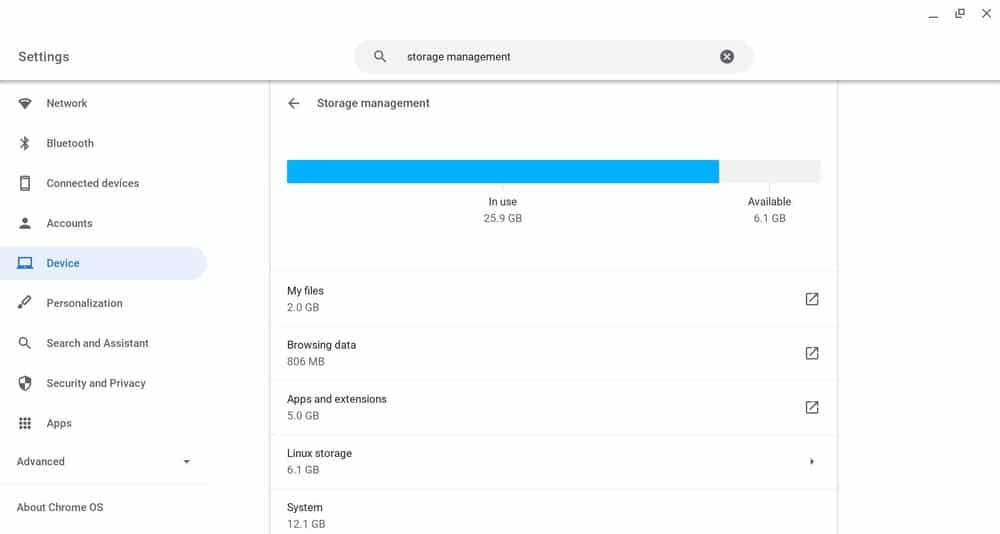Click the back arrow beside Storage management
Viewport: 1000px width, 534px height.
pyautogui.click(x=293, y=103)
